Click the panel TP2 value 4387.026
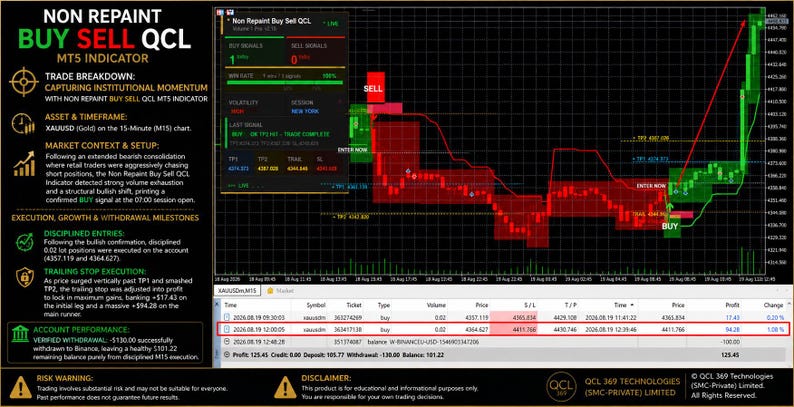794x407 pixels. (267, 169)
